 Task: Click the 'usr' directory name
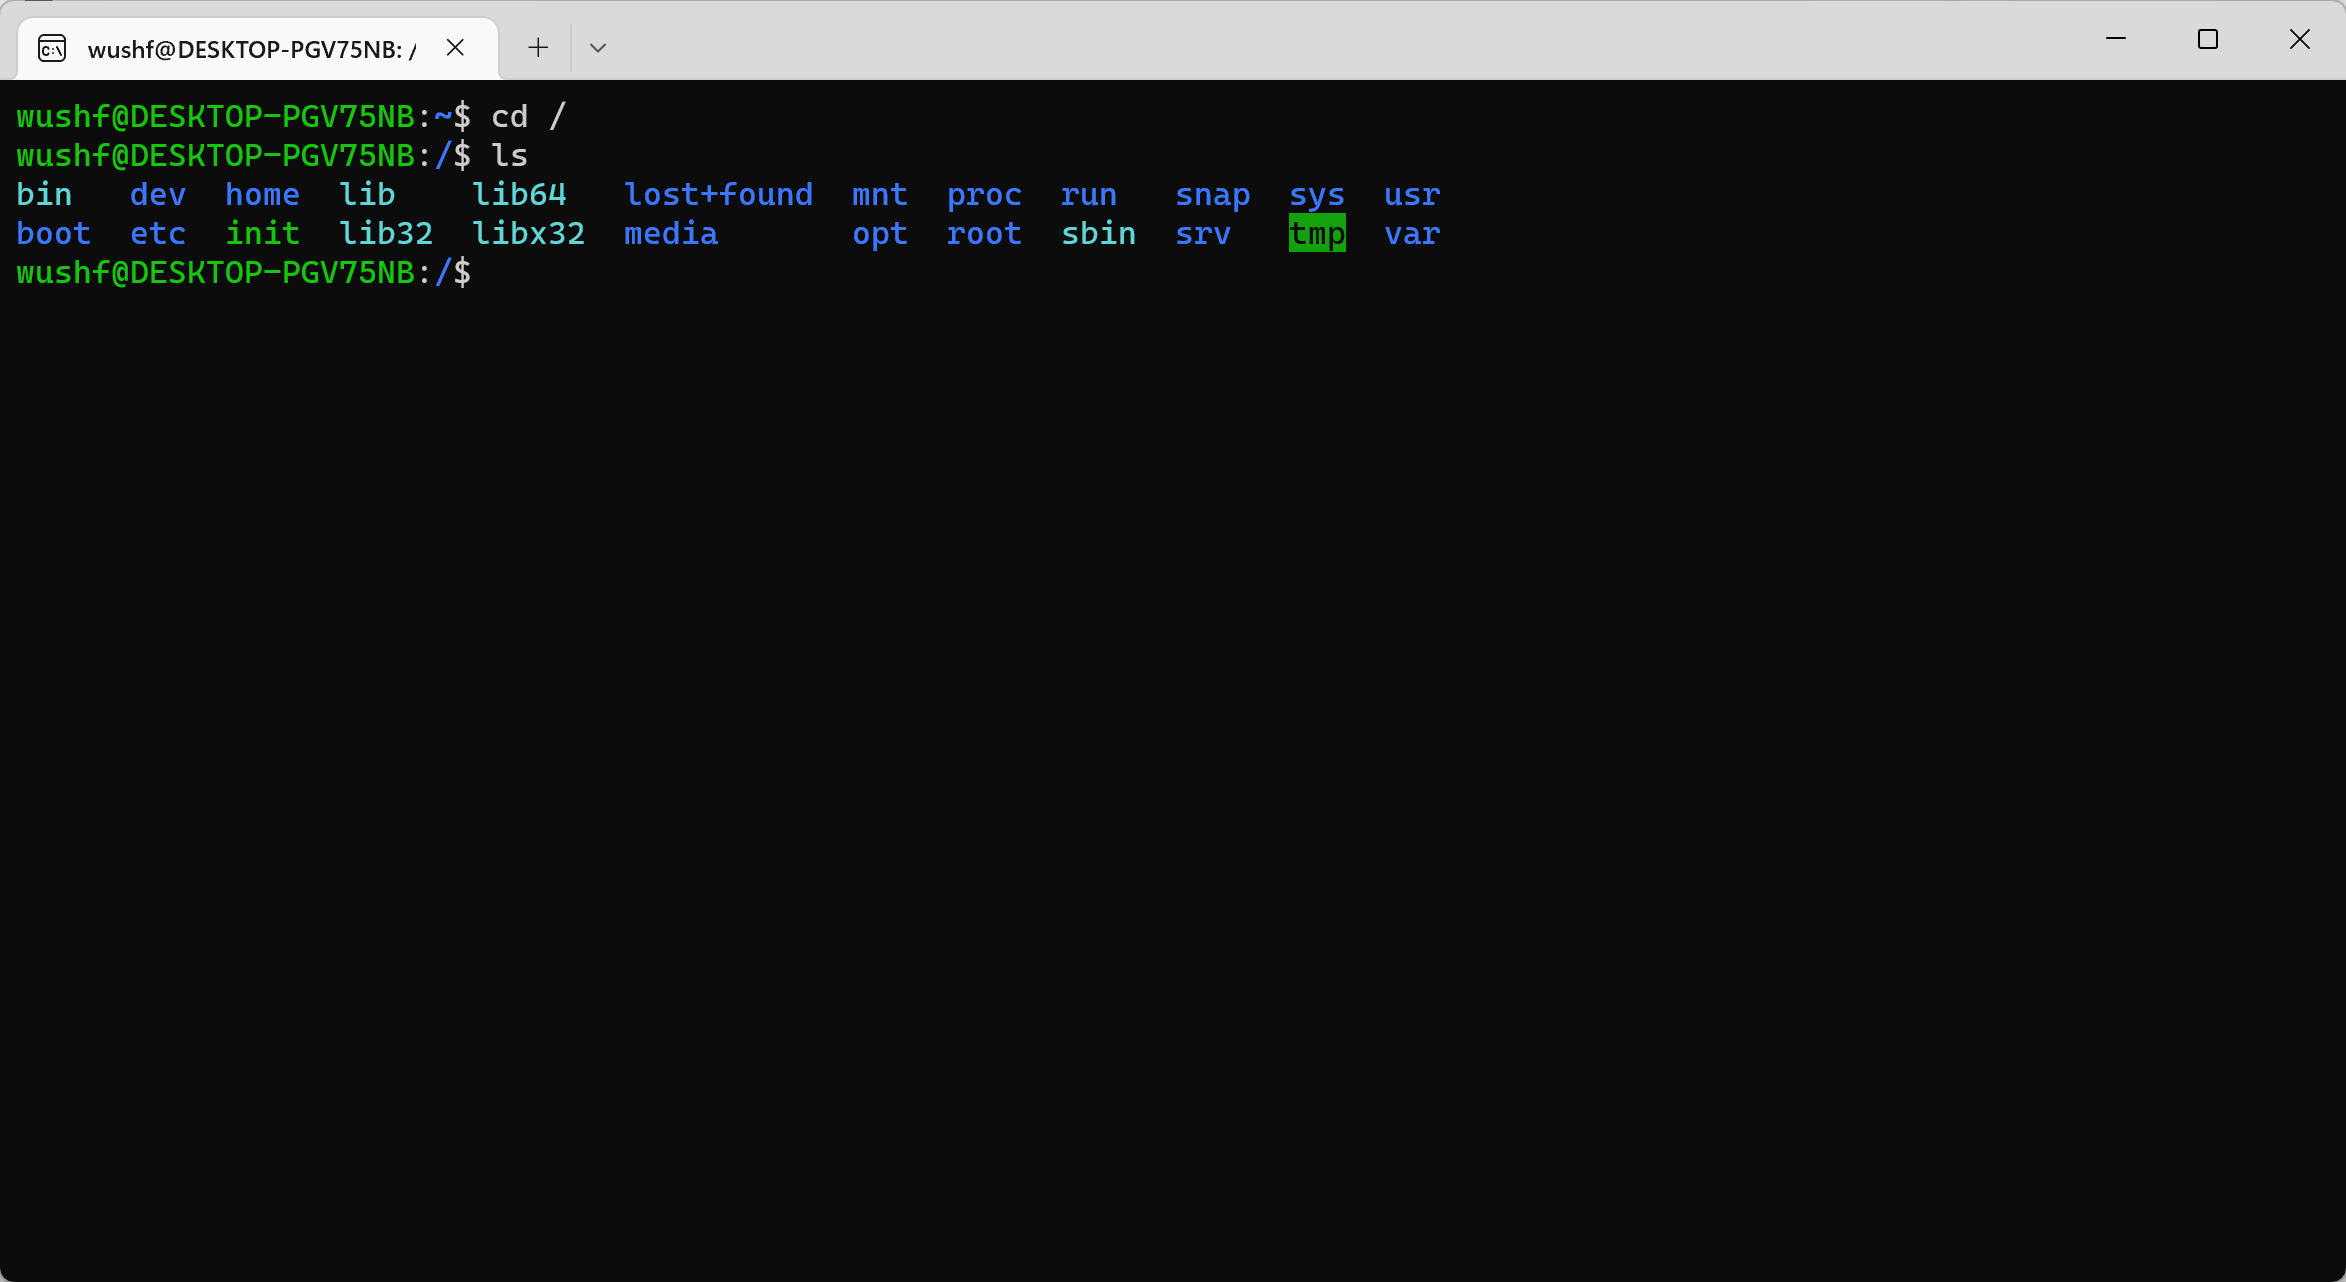(1412, 195)
